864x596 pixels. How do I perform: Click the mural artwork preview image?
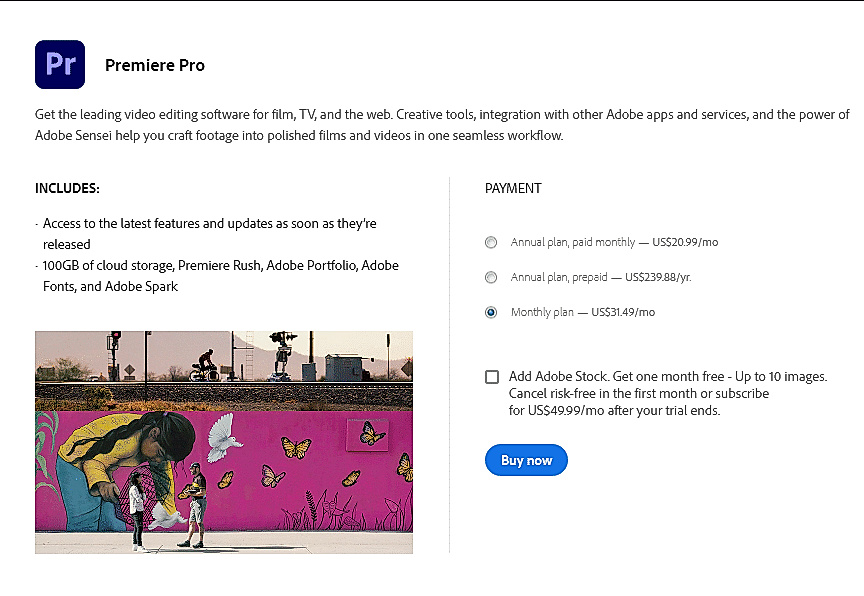(x=224, y=442)
